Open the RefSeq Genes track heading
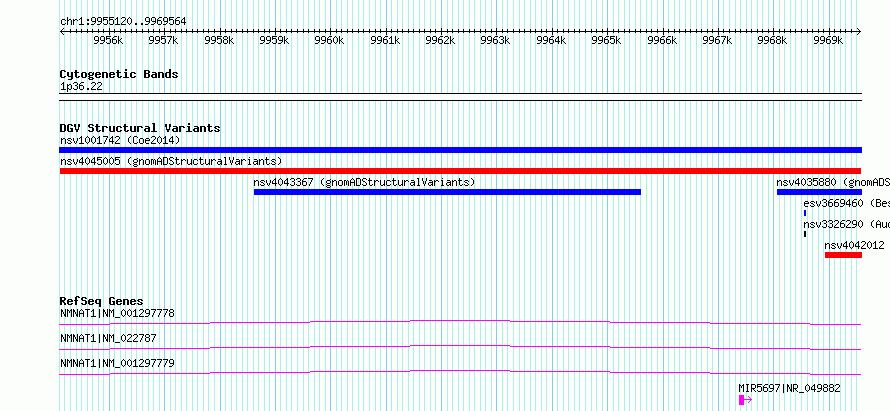Viewport: 890px width, 411px height. 102,301
